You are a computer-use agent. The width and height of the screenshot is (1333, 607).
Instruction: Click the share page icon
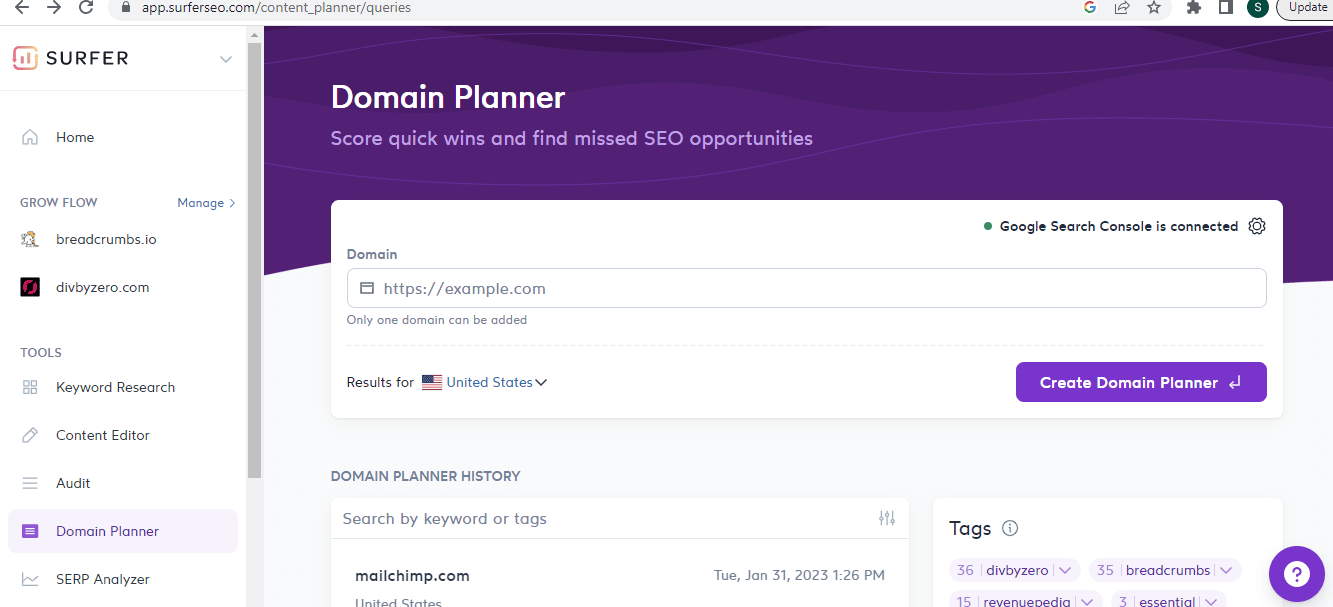(x=1122, y=7)
